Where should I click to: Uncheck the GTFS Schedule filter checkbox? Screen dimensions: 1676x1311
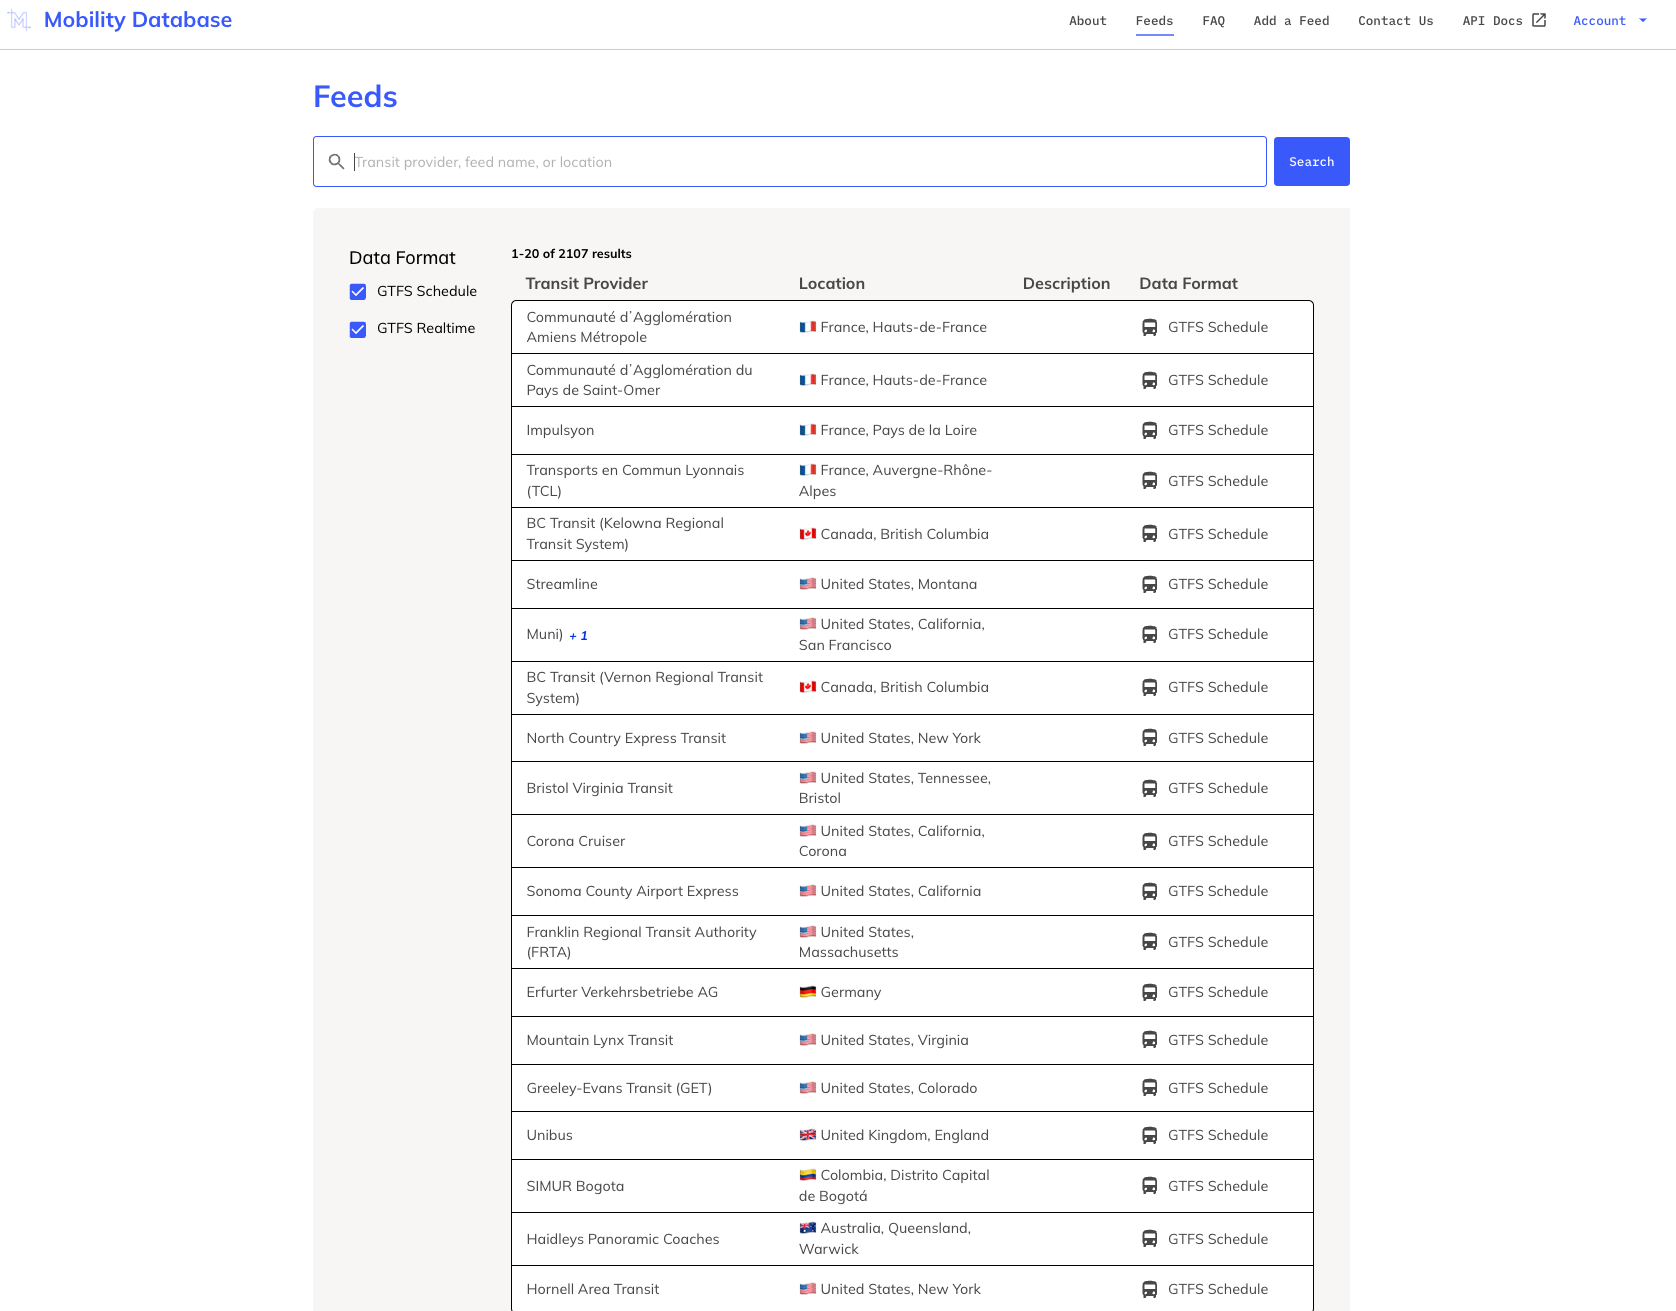coord(358,292)
